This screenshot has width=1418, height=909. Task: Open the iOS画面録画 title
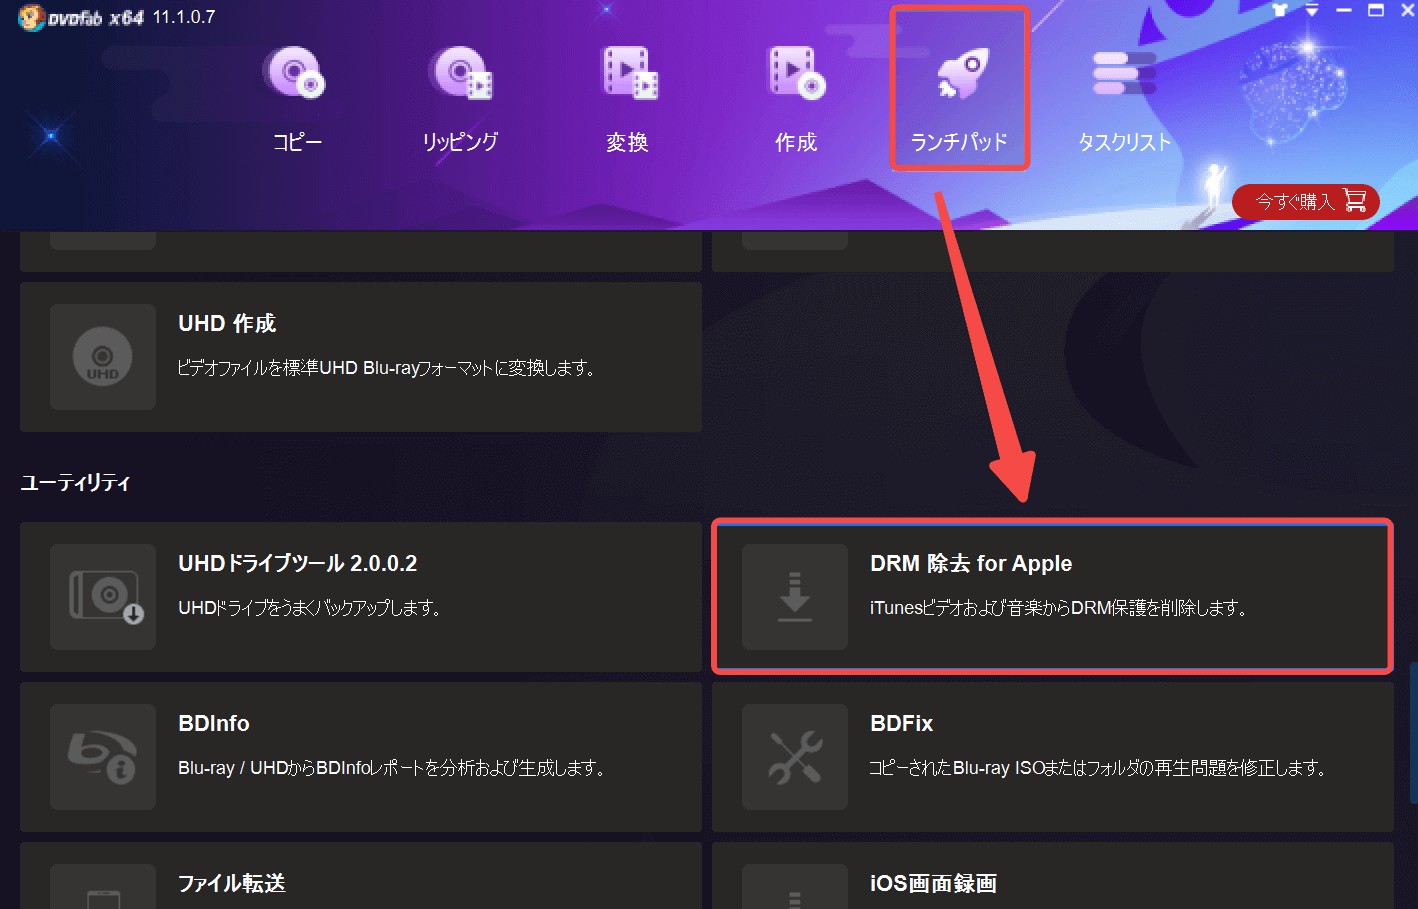click(x=933, y=883)
